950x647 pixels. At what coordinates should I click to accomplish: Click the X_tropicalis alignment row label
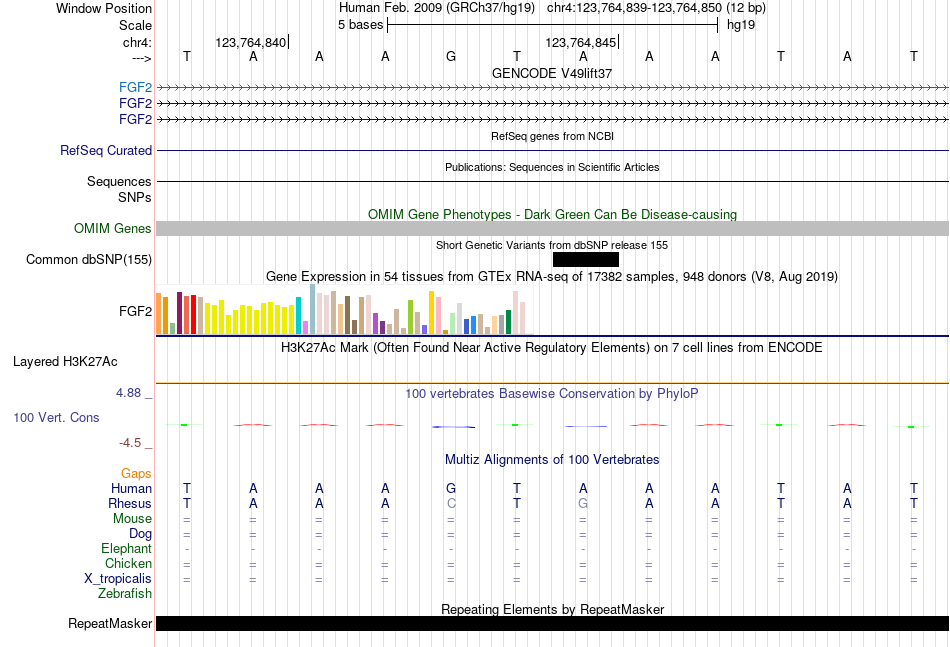(118, 579)
